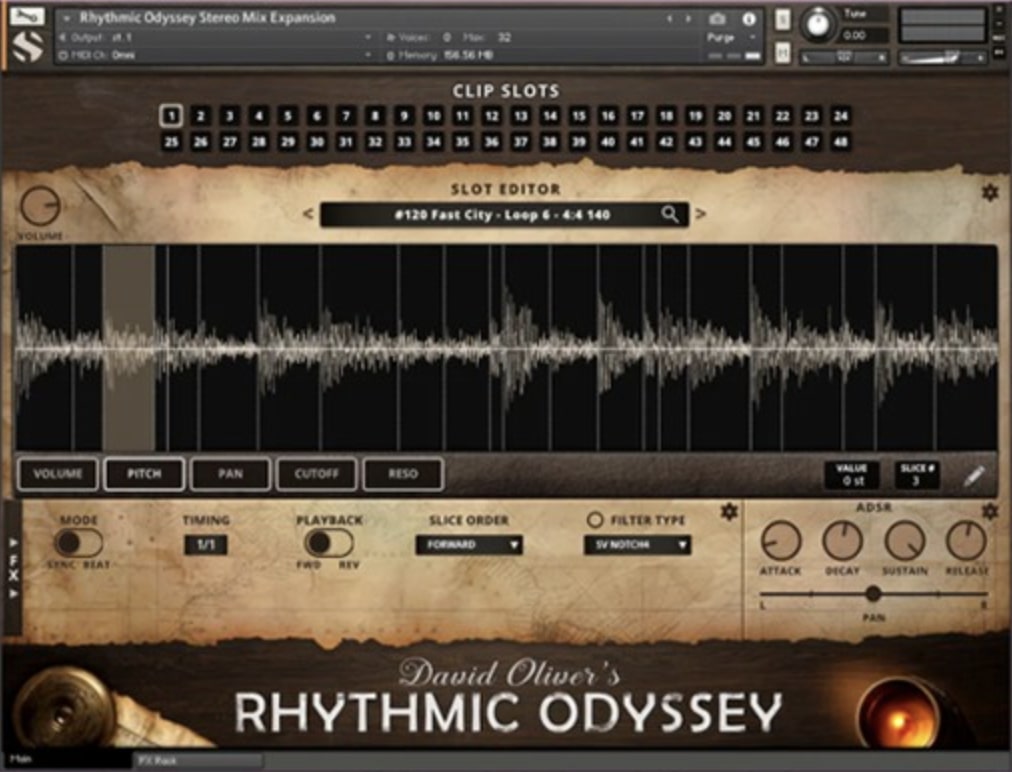Open the search magnifier in Slot Editor

click(670, 214)
